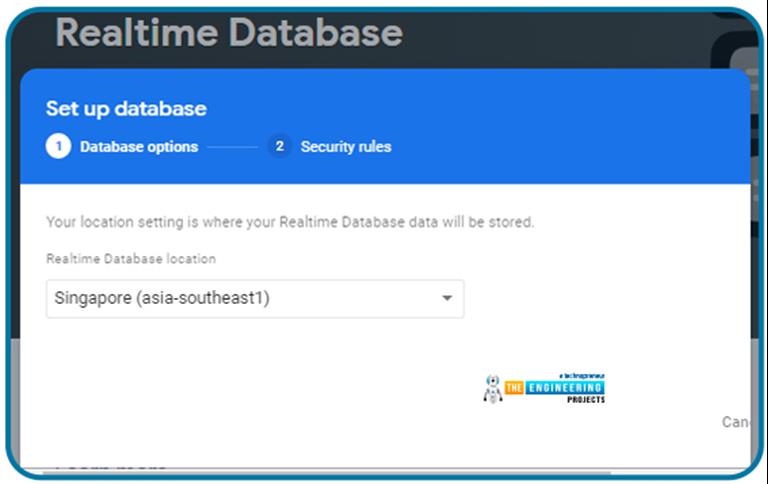Select the Singapore (asia-southeast1) location field

tap(240, 298)
